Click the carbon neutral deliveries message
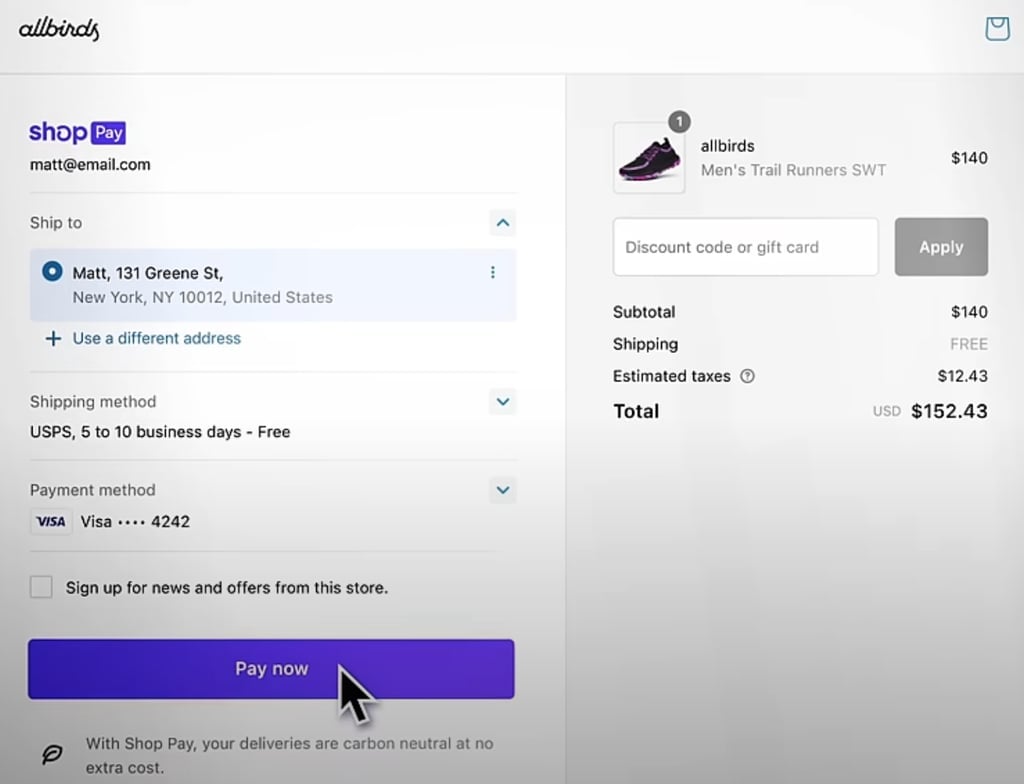The height and width of the screenshot is (784, 1024). [289, 755]
